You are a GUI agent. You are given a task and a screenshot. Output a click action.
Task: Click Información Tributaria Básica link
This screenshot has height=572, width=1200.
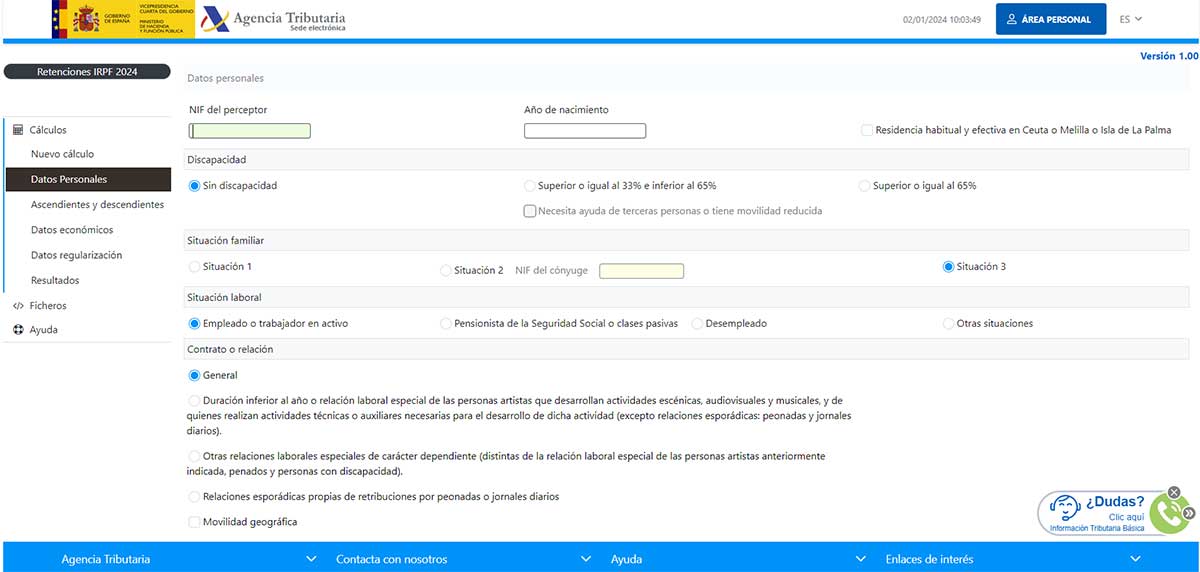coord(1096,528)
